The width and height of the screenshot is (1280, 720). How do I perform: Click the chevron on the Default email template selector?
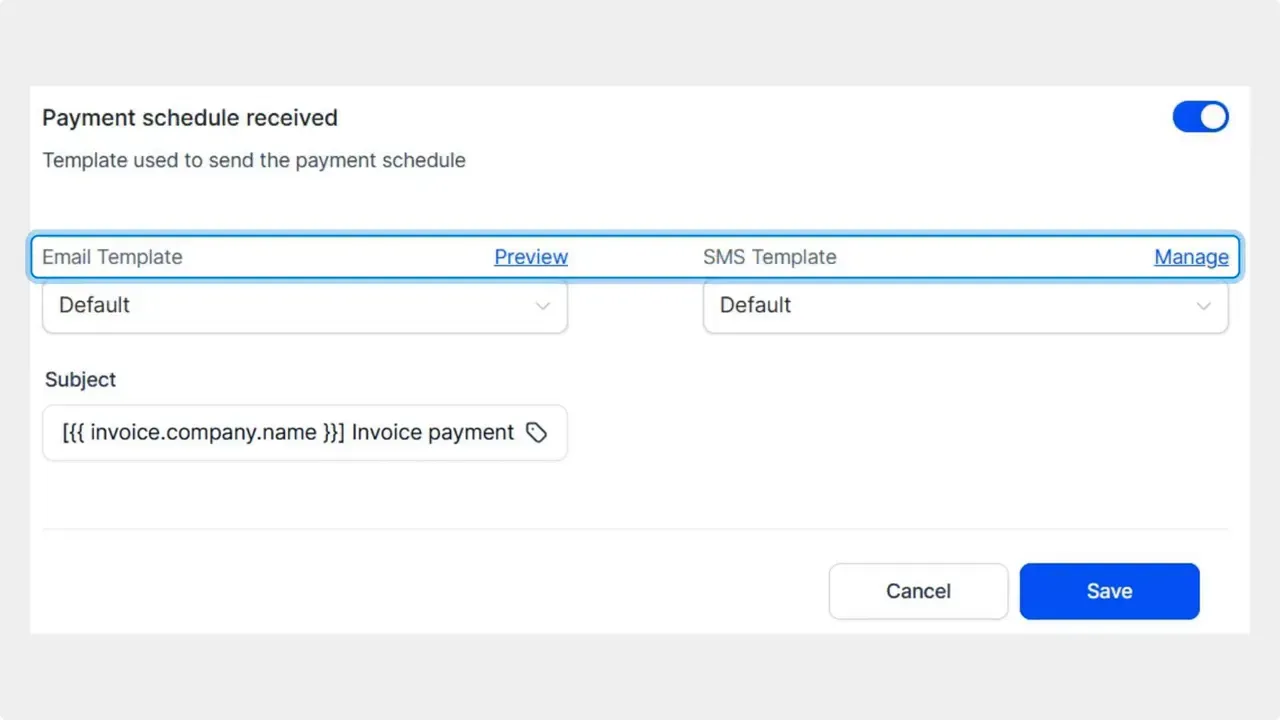pyautogui.click(x=543, y=306)
